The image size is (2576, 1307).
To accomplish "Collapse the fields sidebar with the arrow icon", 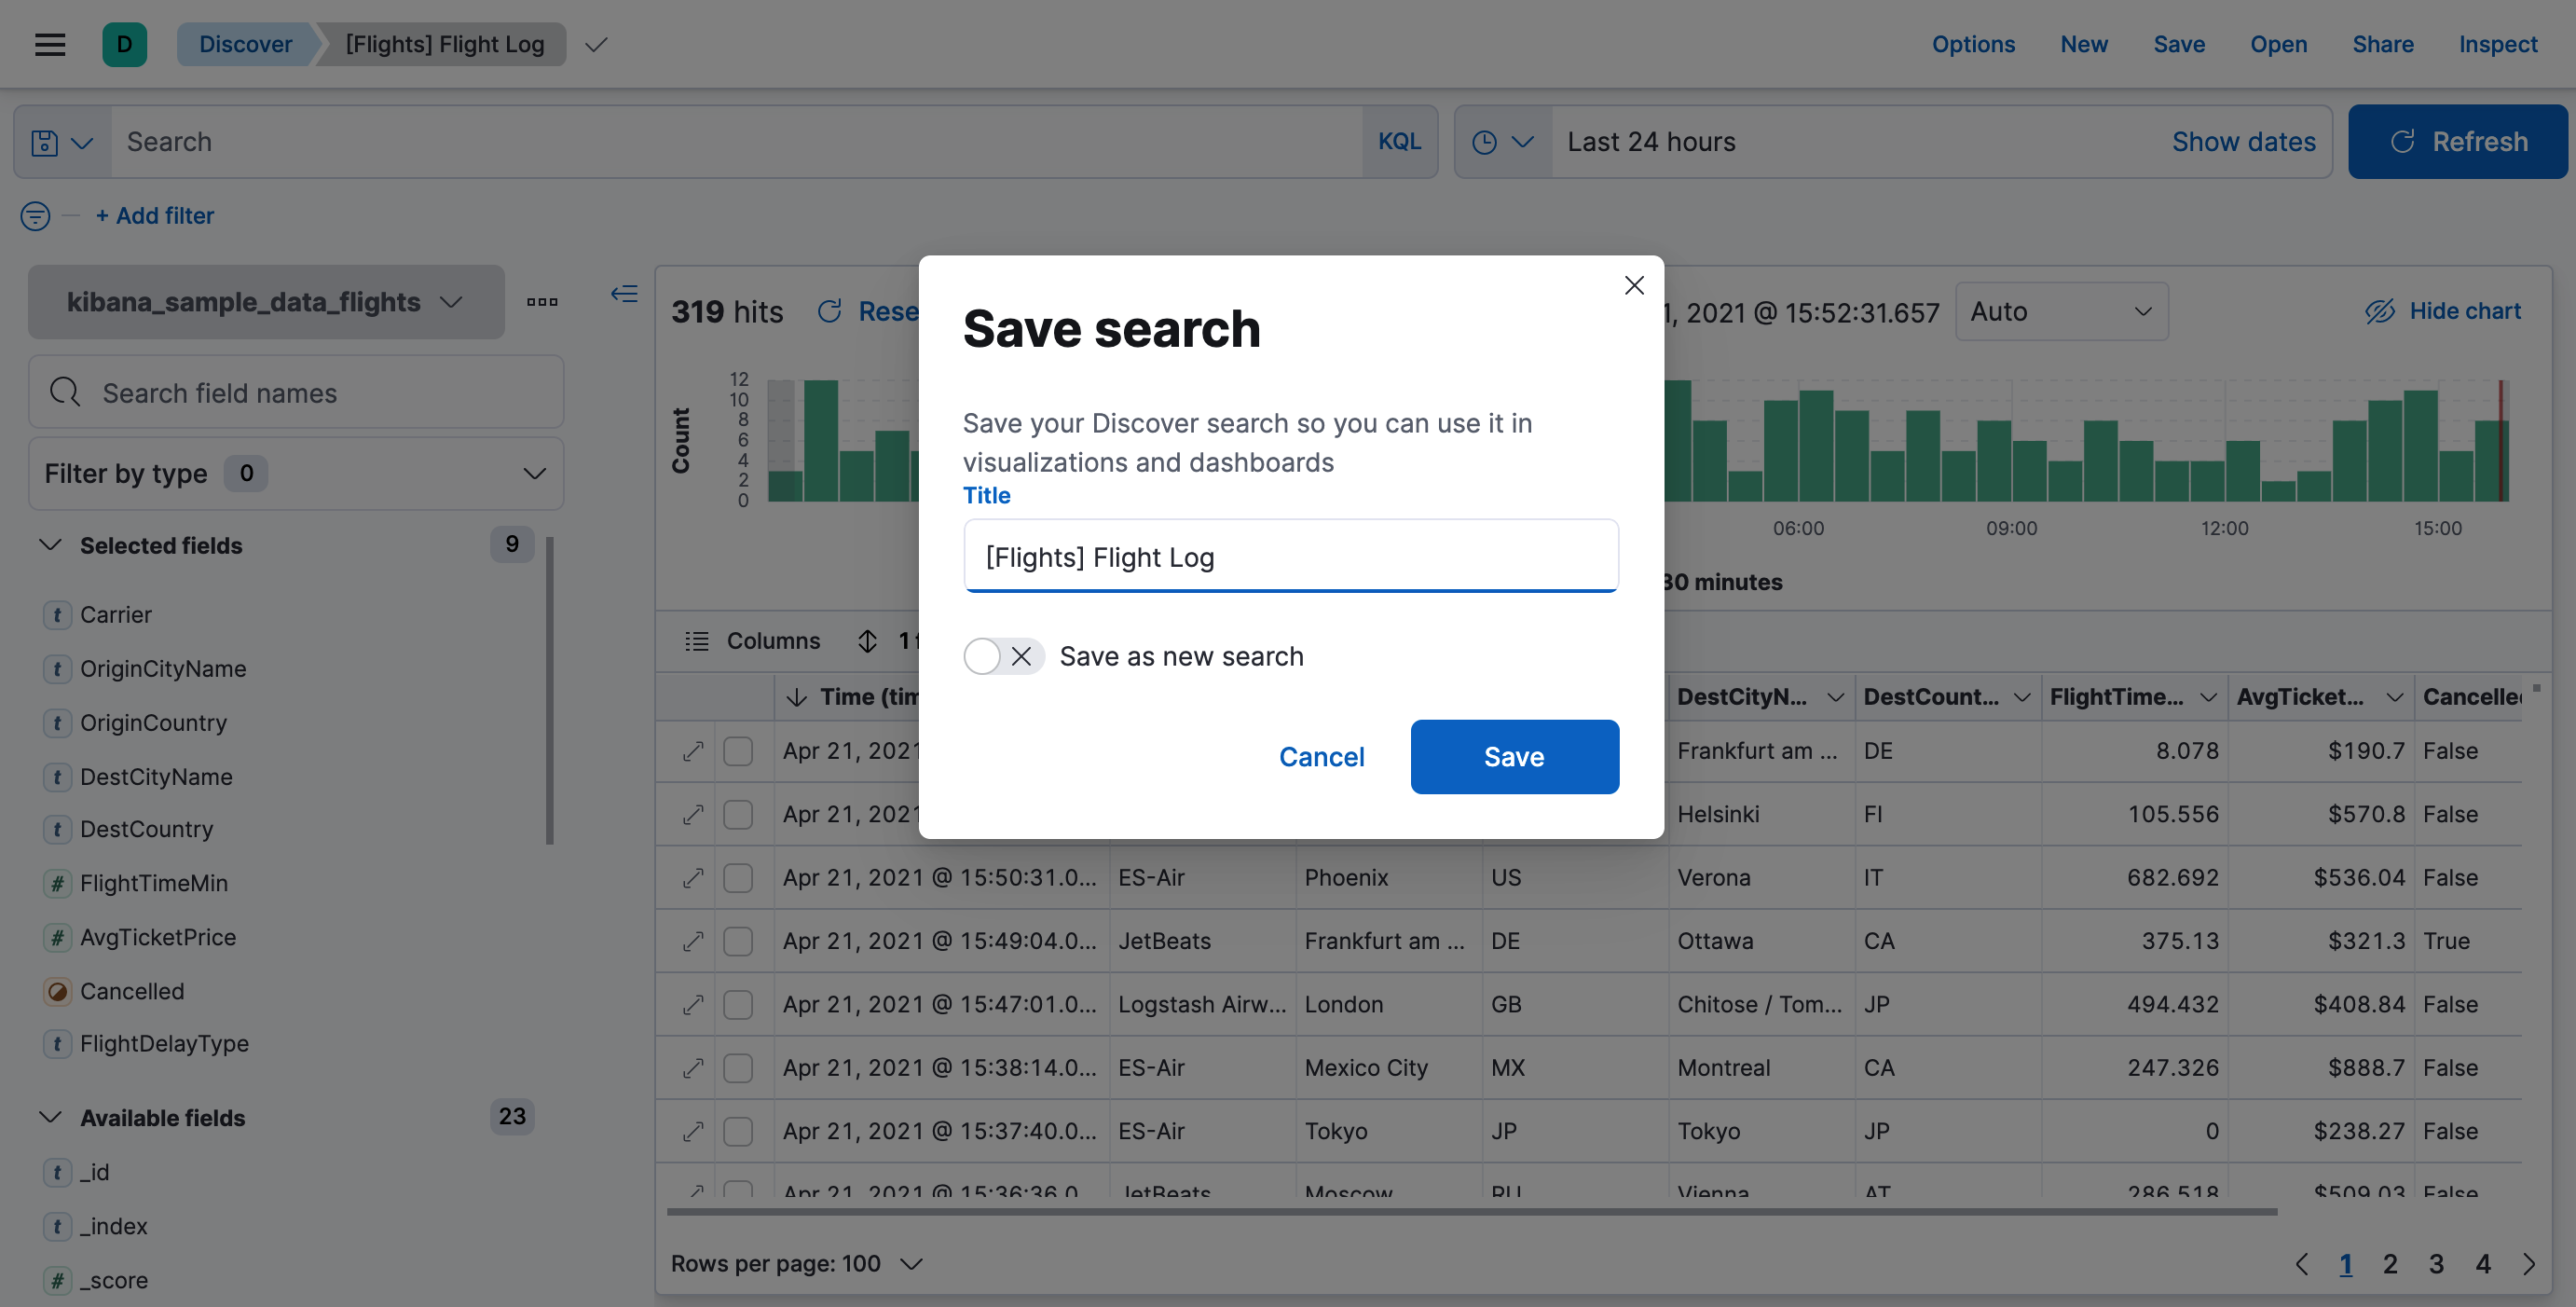I will [x=623, y=293].
